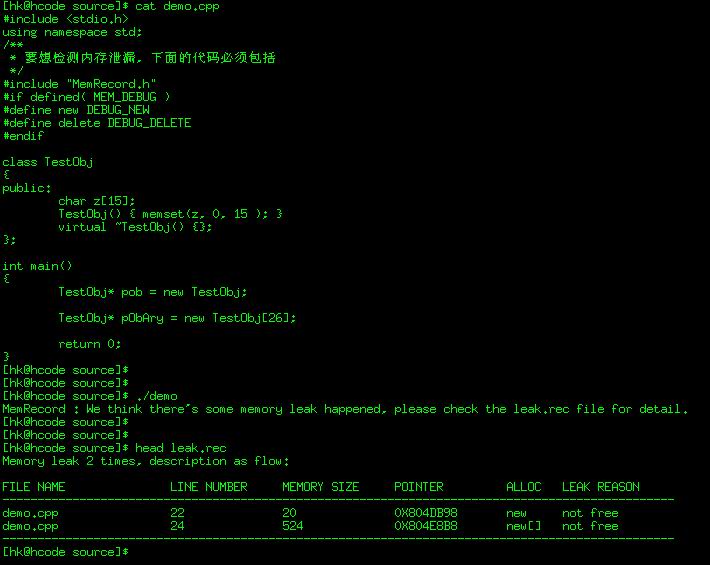Click the 'new TestObj[26]' array allocation line

click(x=177, y=318)
